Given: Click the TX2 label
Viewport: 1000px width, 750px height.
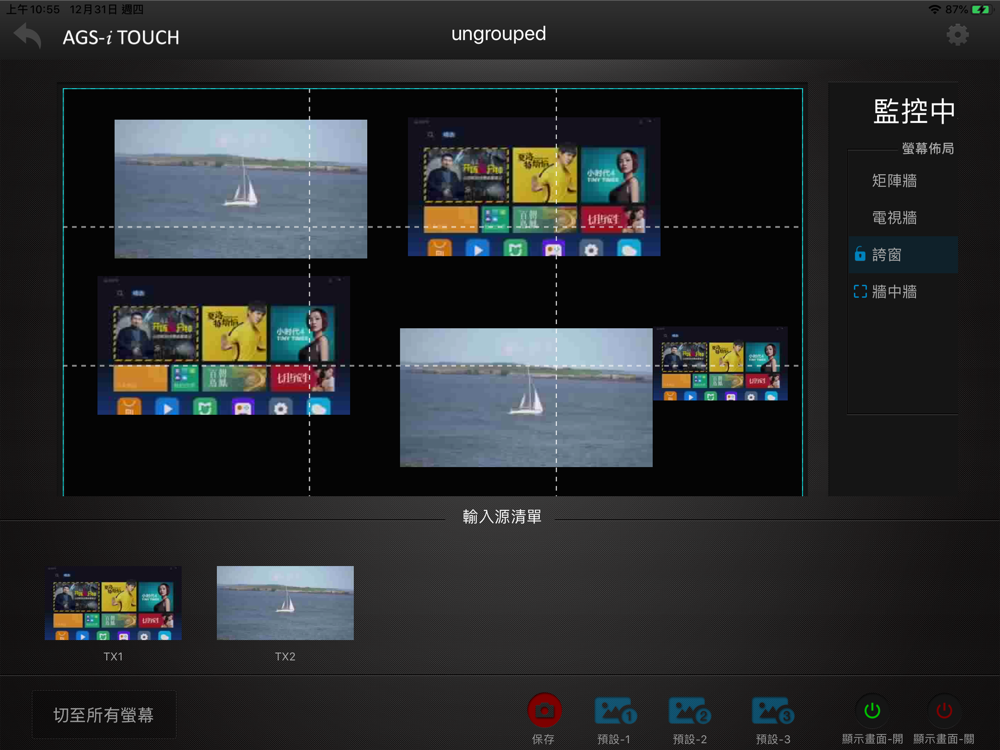Looking at the screenshot, I should [x=285, y=656].
